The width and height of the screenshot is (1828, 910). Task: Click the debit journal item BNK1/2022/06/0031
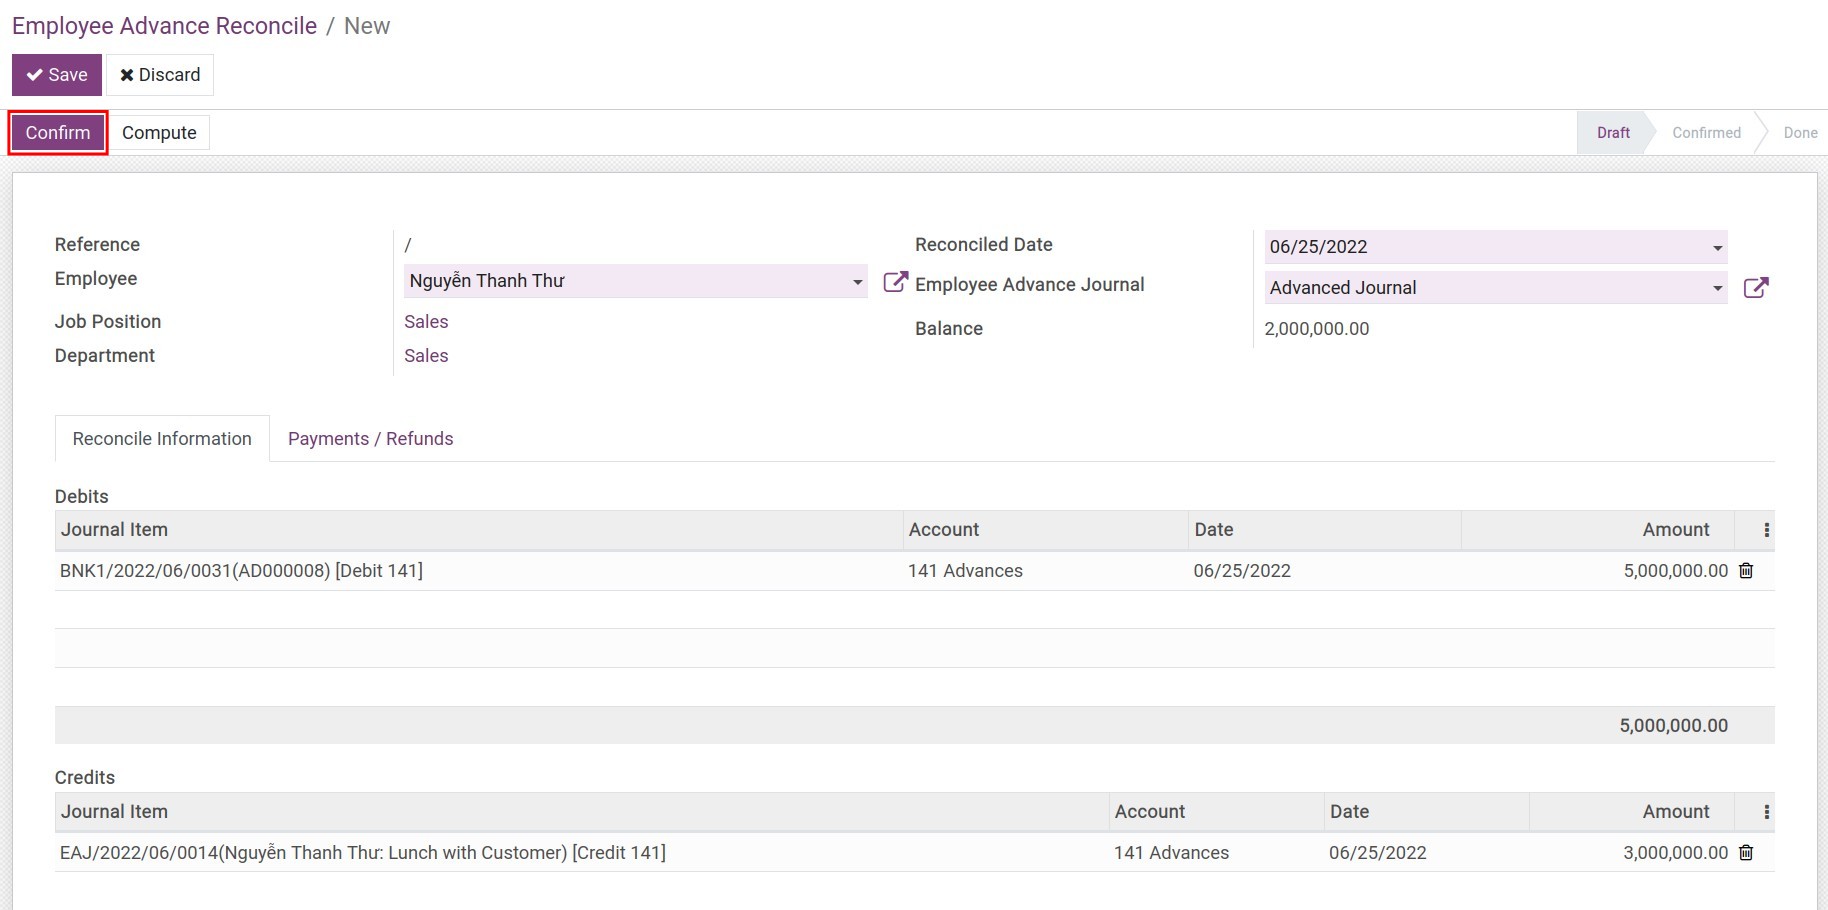coord(241,571)
